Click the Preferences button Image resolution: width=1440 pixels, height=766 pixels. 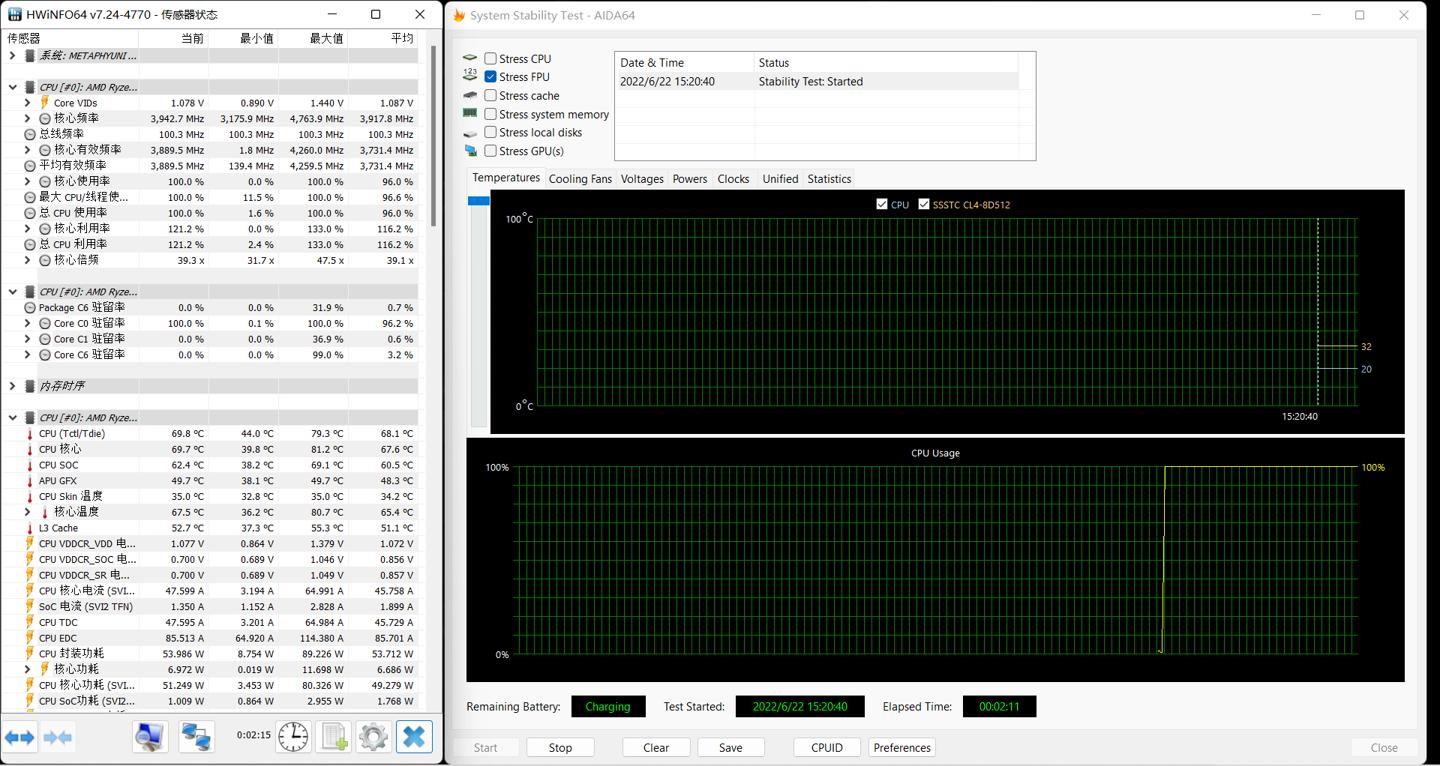902,748
